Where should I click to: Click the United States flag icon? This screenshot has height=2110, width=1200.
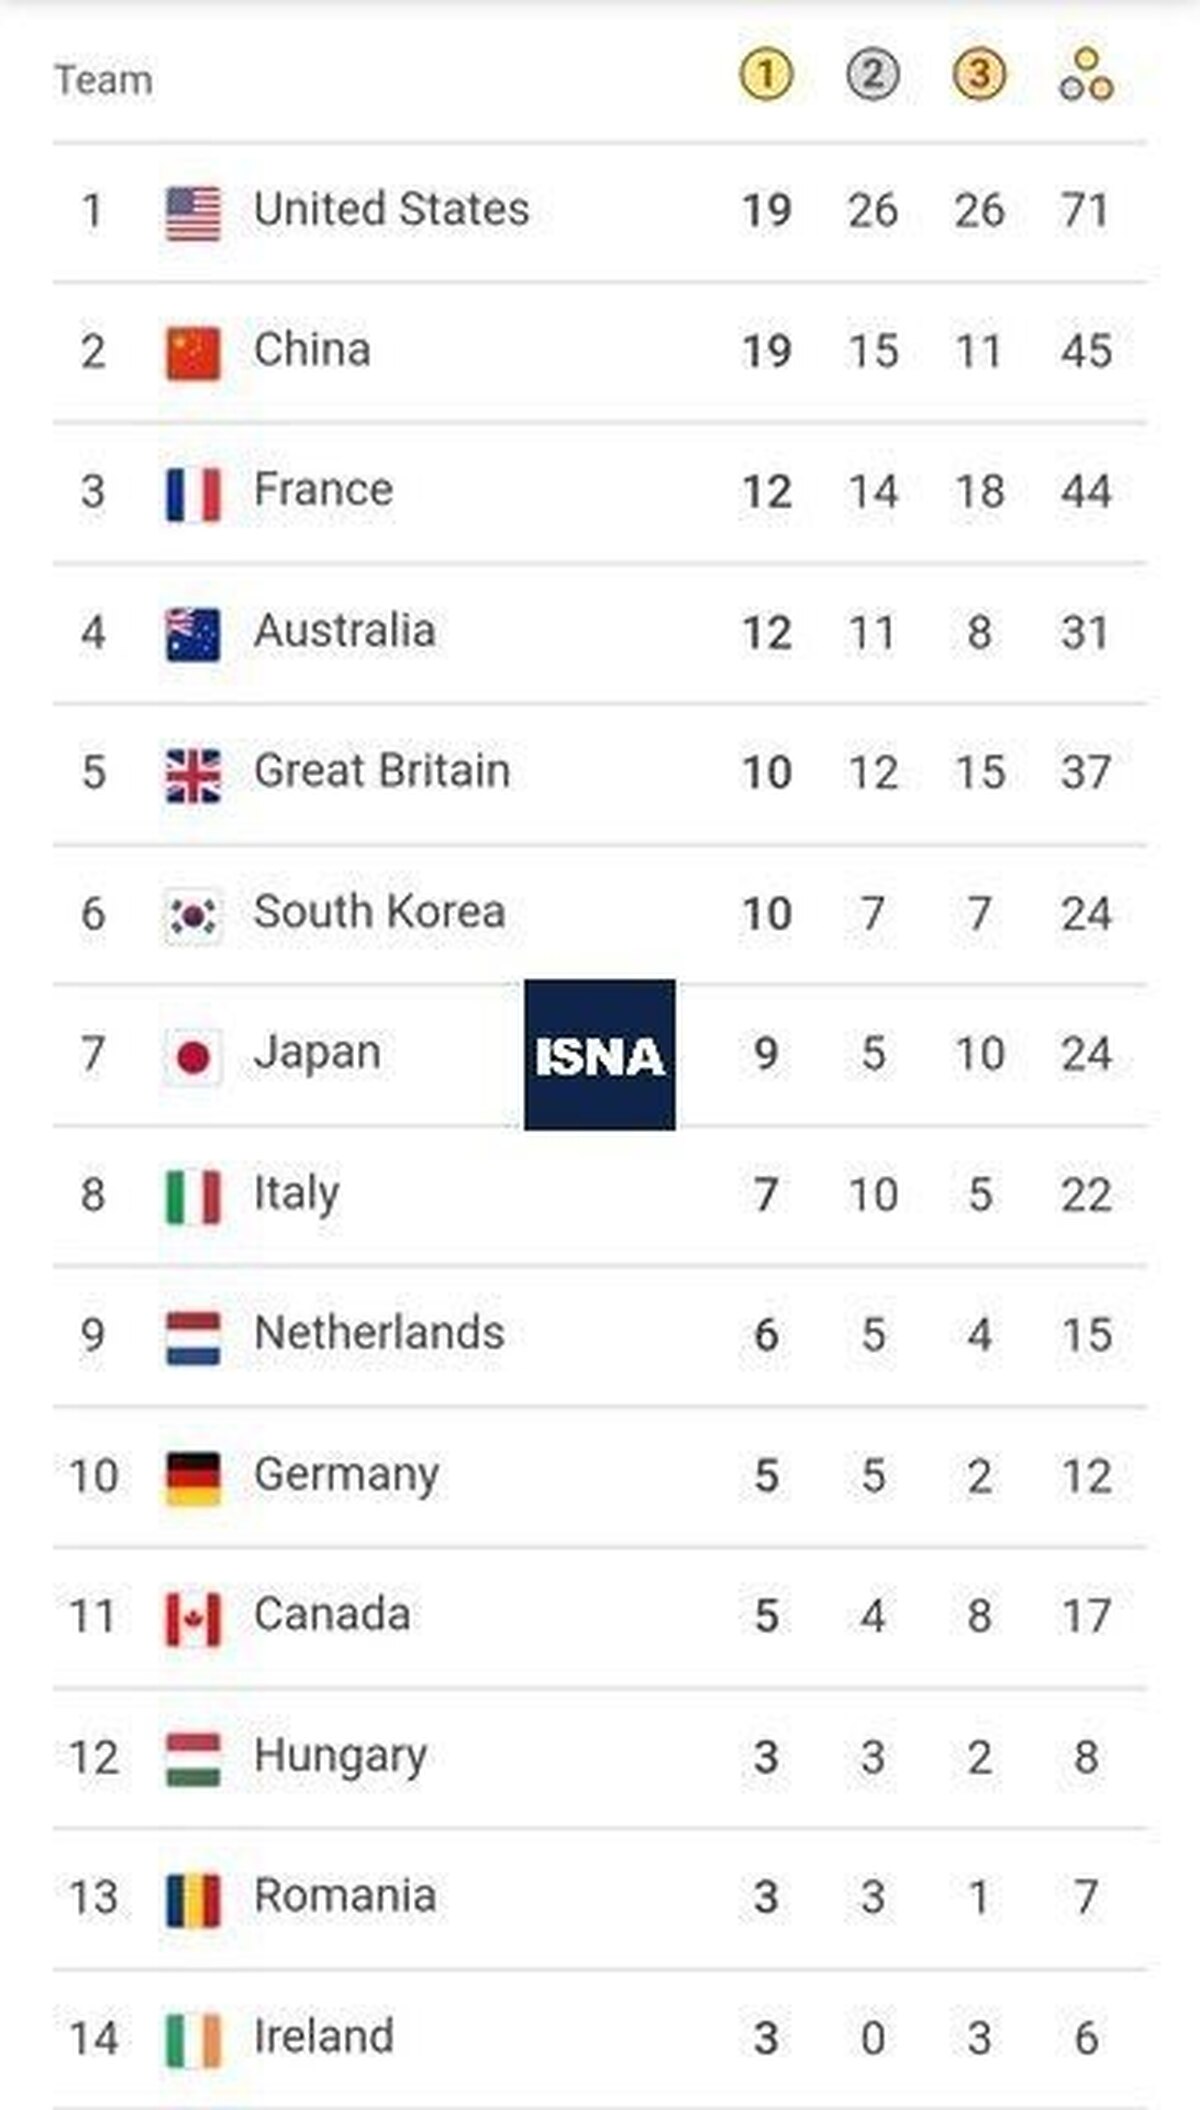click(x=193, y=213)
